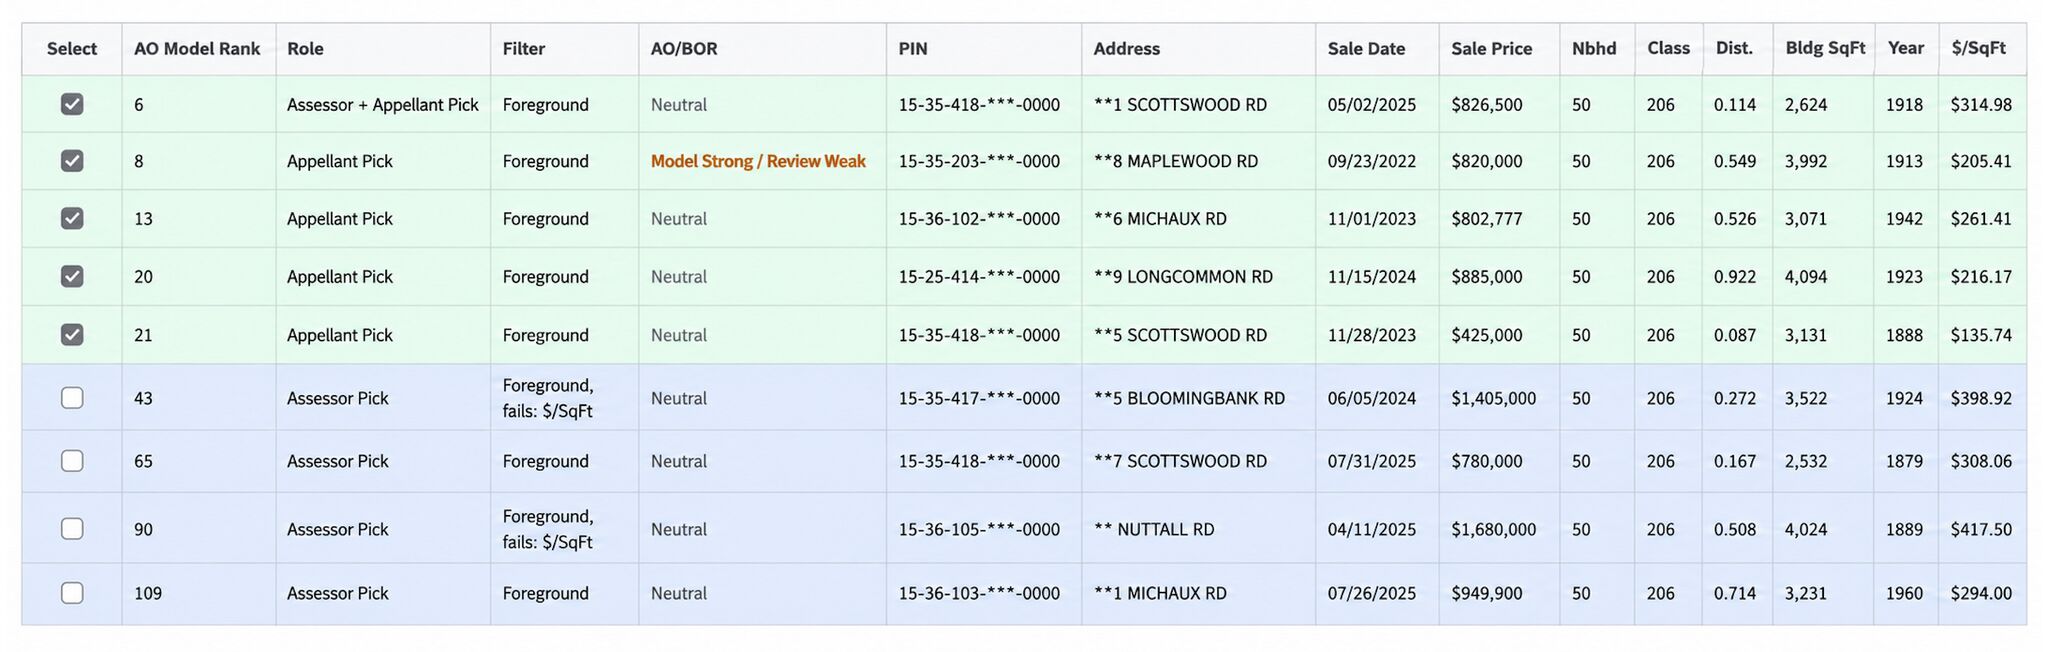Sort by the $/SqFt column header
This screenshot has width=2048, height=652.
tap(1978, 48)
